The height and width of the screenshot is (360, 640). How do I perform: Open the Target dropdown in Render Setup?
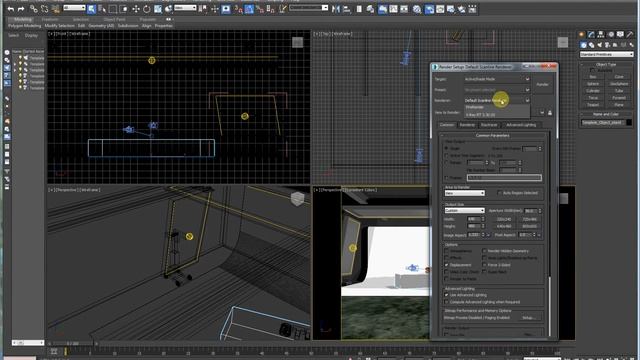(496, 79)
